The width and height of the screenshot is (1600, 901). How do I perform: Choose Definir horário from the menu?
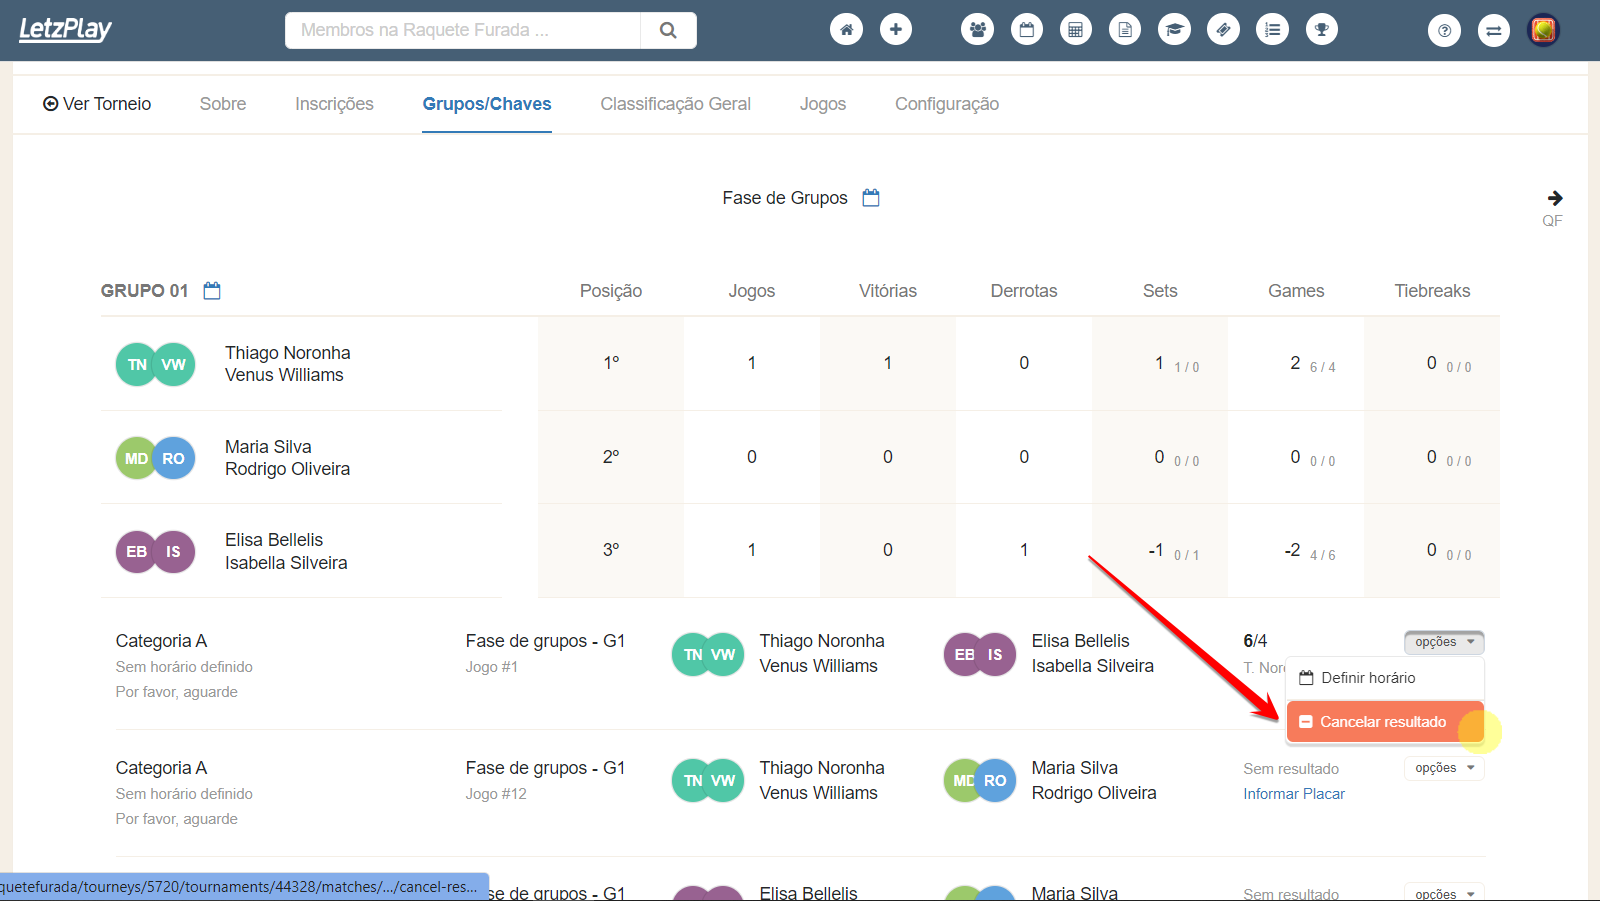1368,678
